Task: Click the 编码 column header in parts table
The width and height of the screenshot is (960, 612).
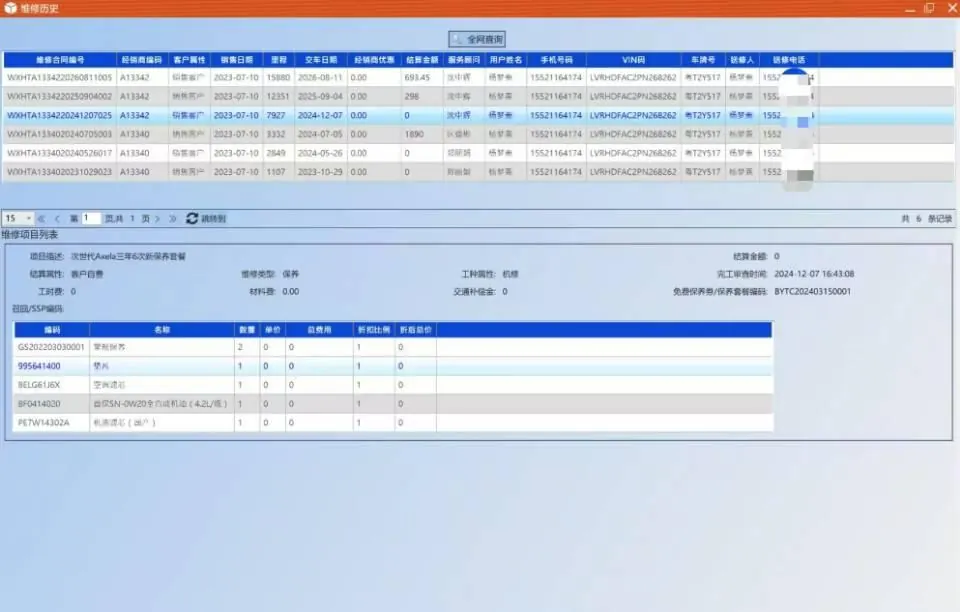Action: pos(52,330)
